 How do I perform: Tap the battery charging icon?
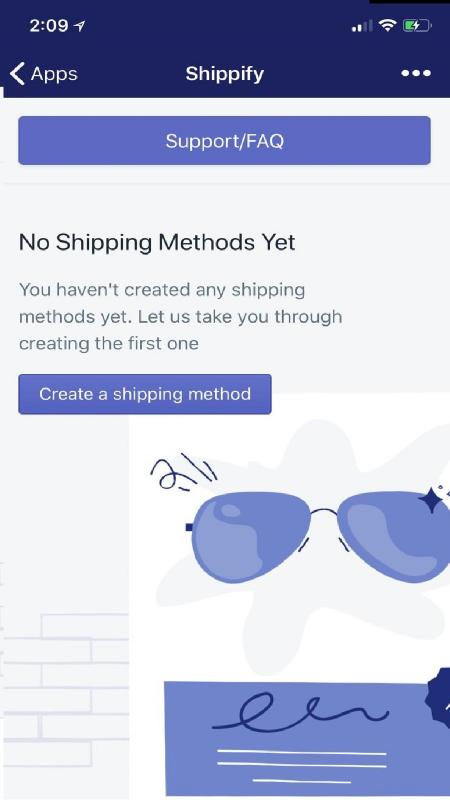pos(417,25)
